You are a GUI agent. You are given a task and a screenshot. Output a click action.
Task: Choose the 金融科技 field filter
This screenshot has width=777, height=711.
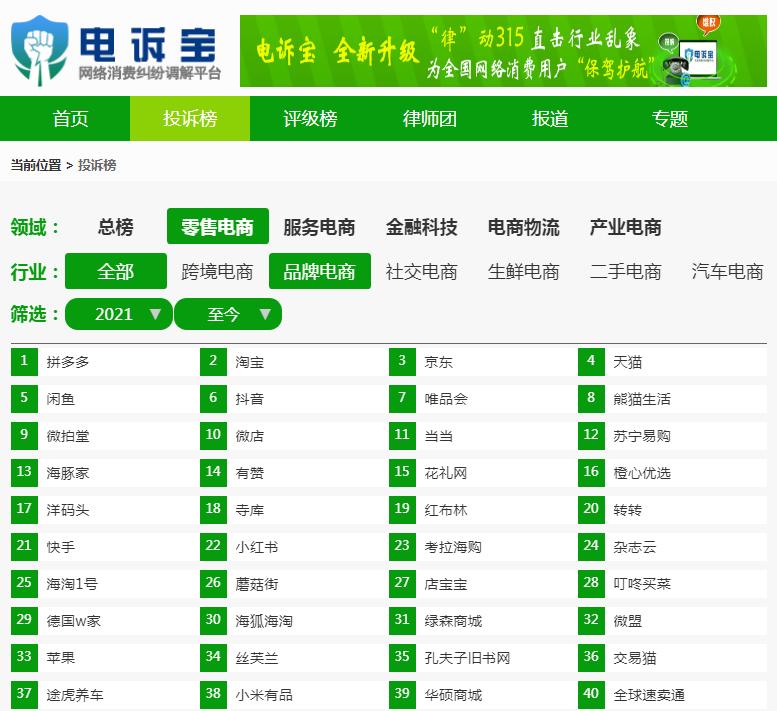pyautogui.click(x=421, y=227)
